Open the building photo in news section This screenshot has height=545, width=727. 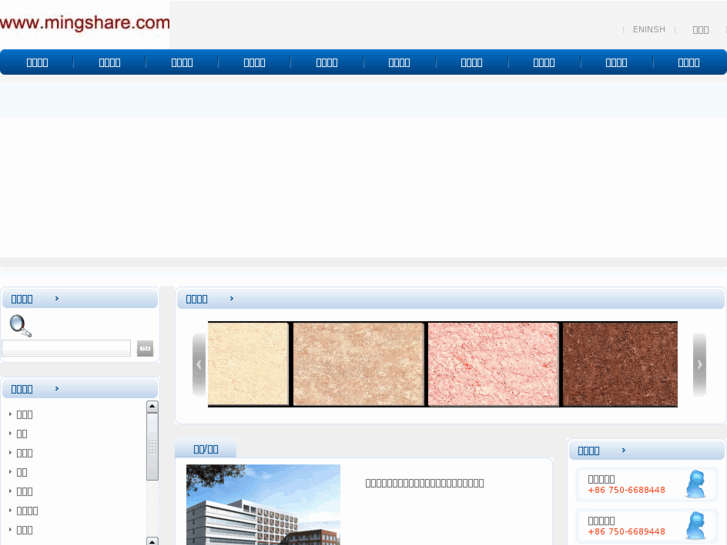pyautogui.click(x=263, y=505)
